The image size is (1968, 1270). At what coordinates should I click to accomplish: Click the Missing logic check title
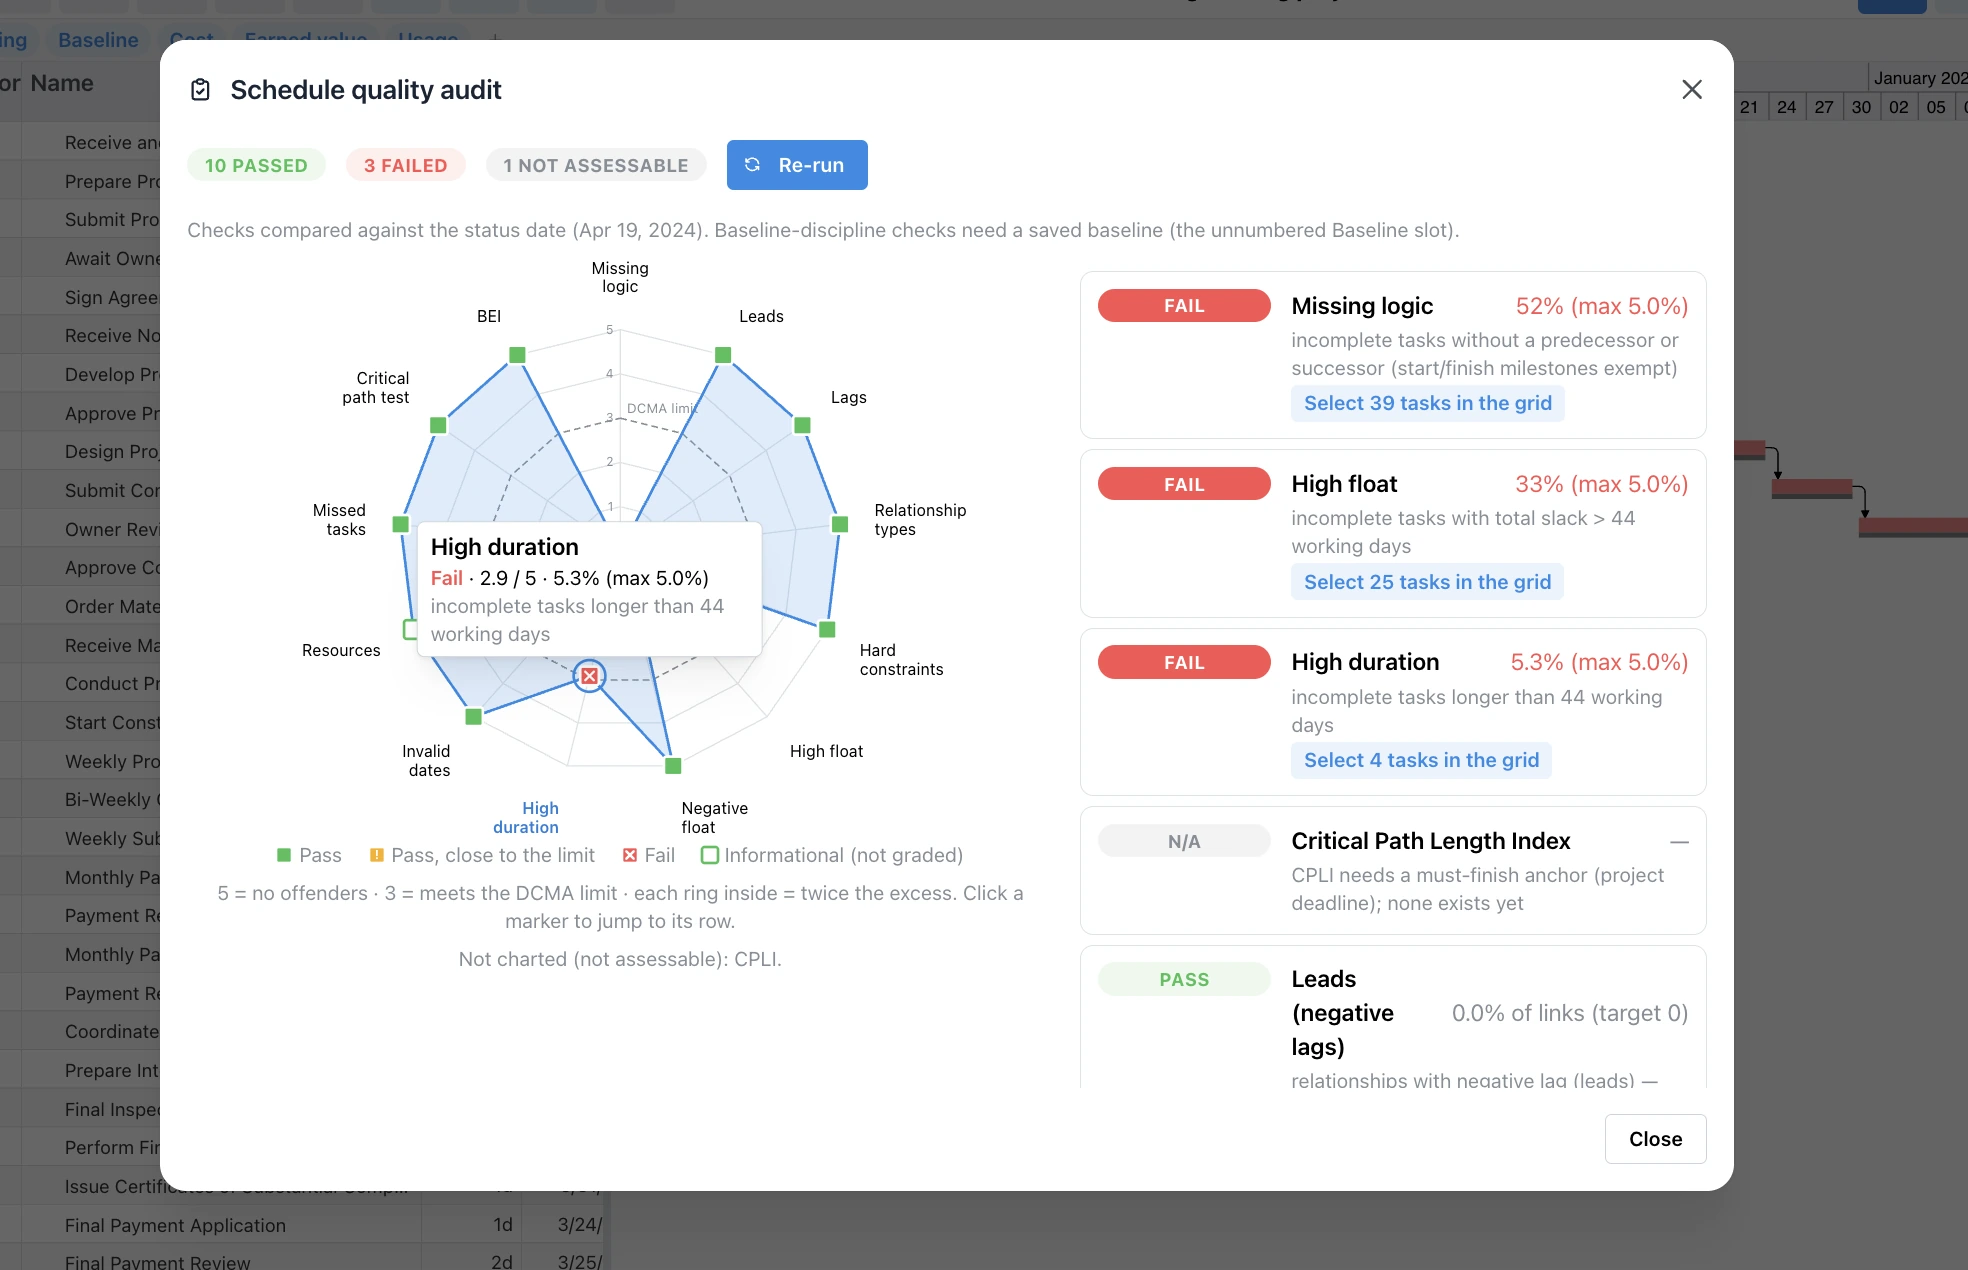click(x=1362, y=306)
